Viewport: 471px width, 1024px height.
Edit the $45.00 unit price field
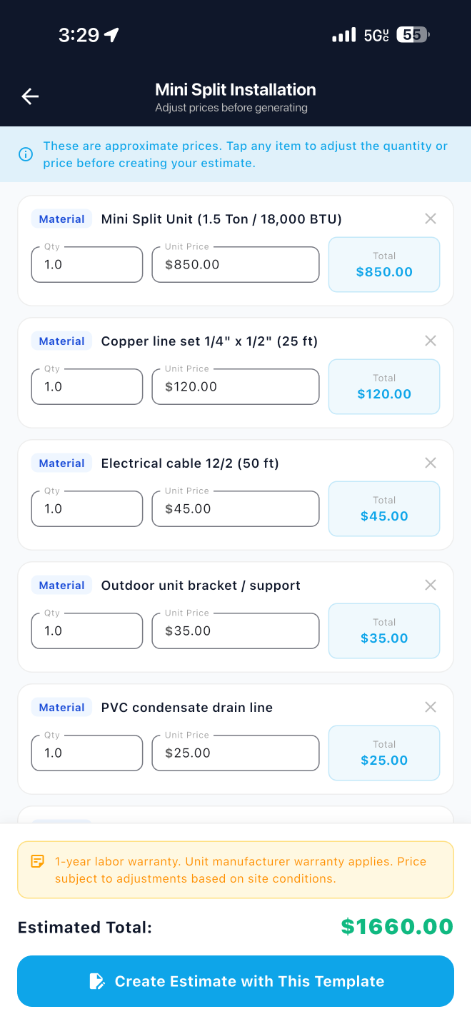[x=236, y=509]
